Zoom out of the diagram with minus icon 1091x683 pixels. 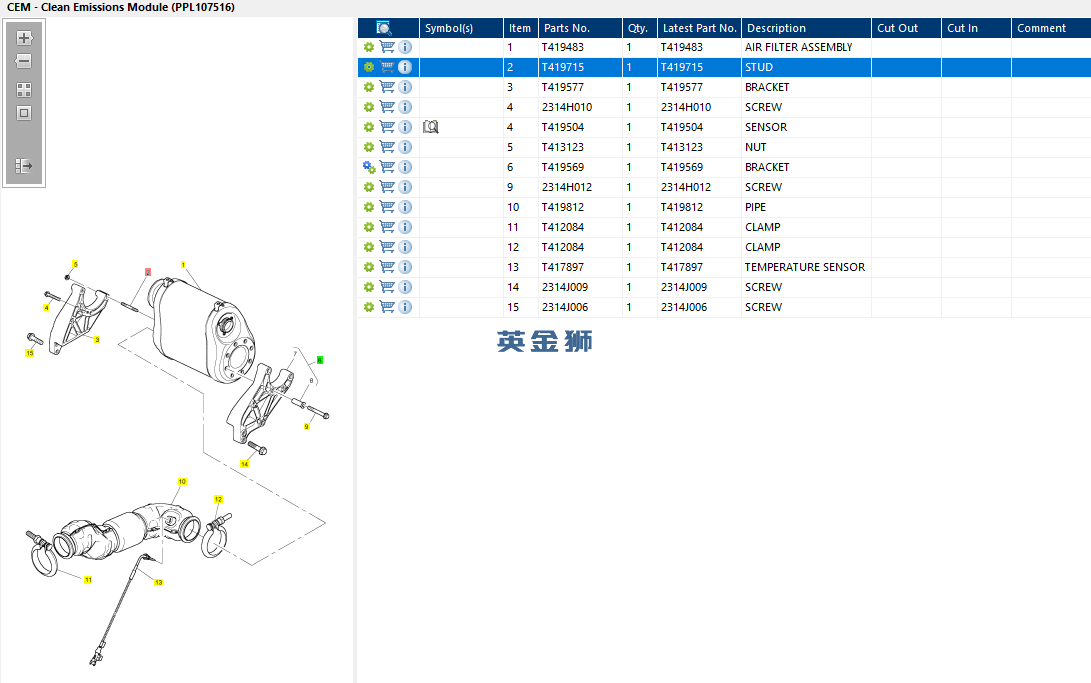pyautogui.click(x=24, y=61)
